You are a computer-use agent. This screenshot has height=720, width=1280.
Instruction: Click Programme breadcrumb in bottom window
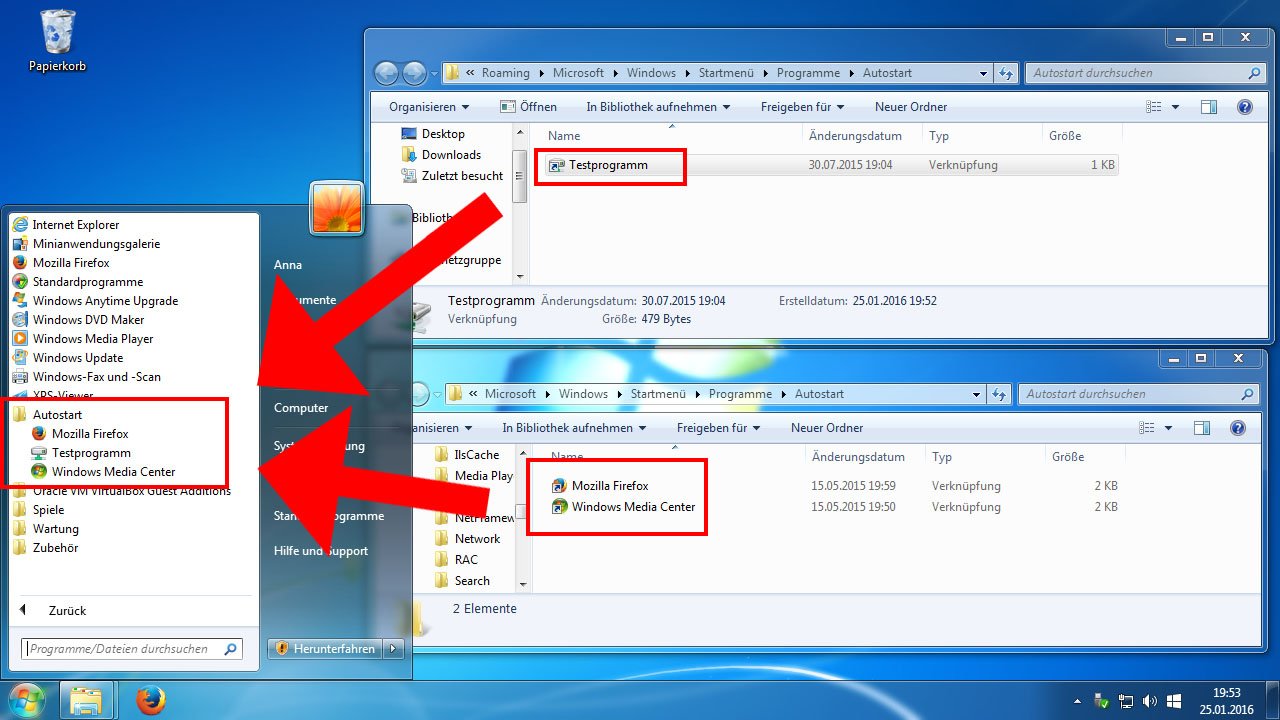(740, 394)
